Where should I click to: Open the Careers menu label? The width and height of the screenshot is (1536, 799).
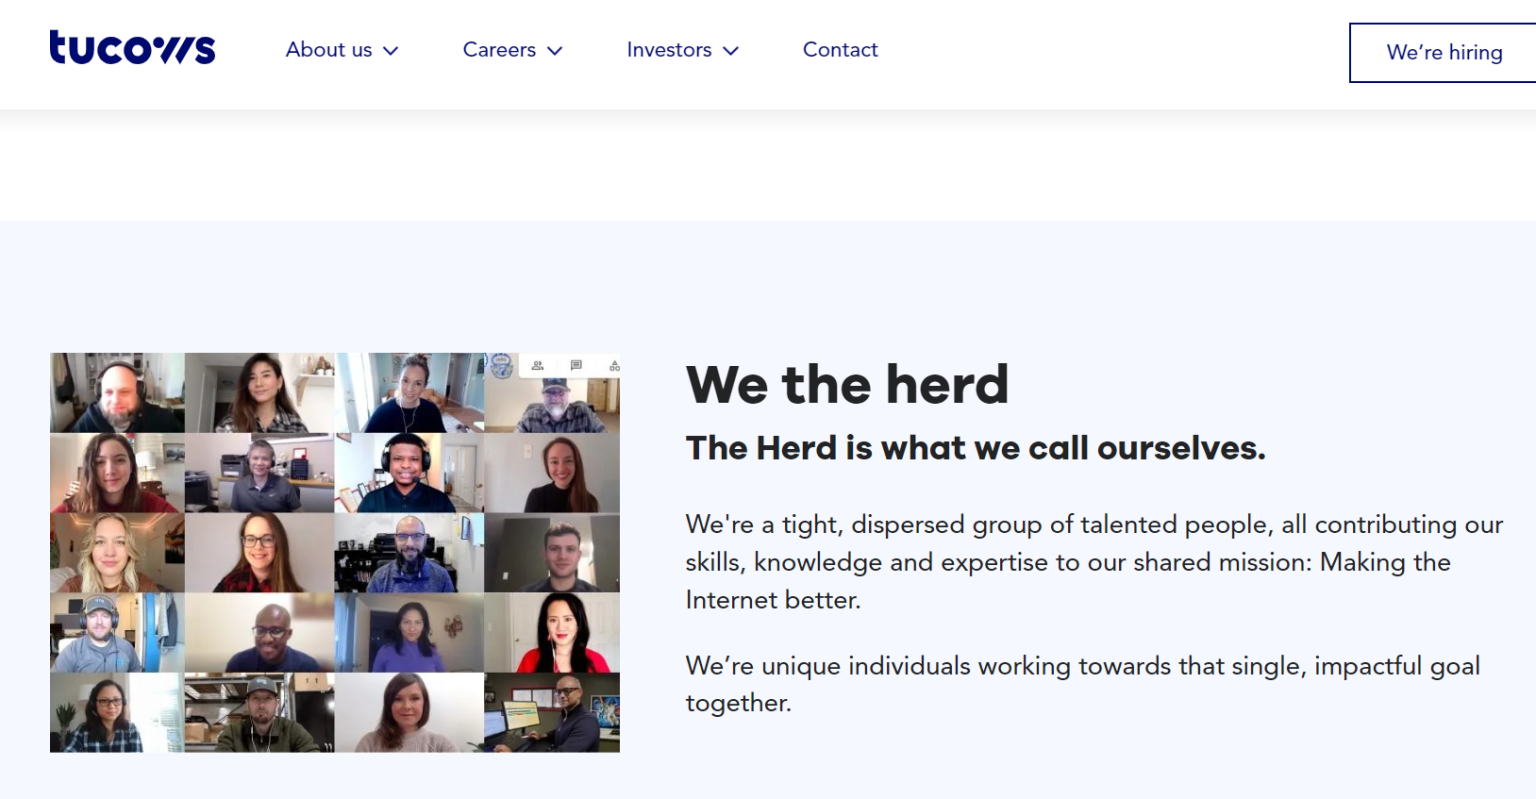click(499, 50)
